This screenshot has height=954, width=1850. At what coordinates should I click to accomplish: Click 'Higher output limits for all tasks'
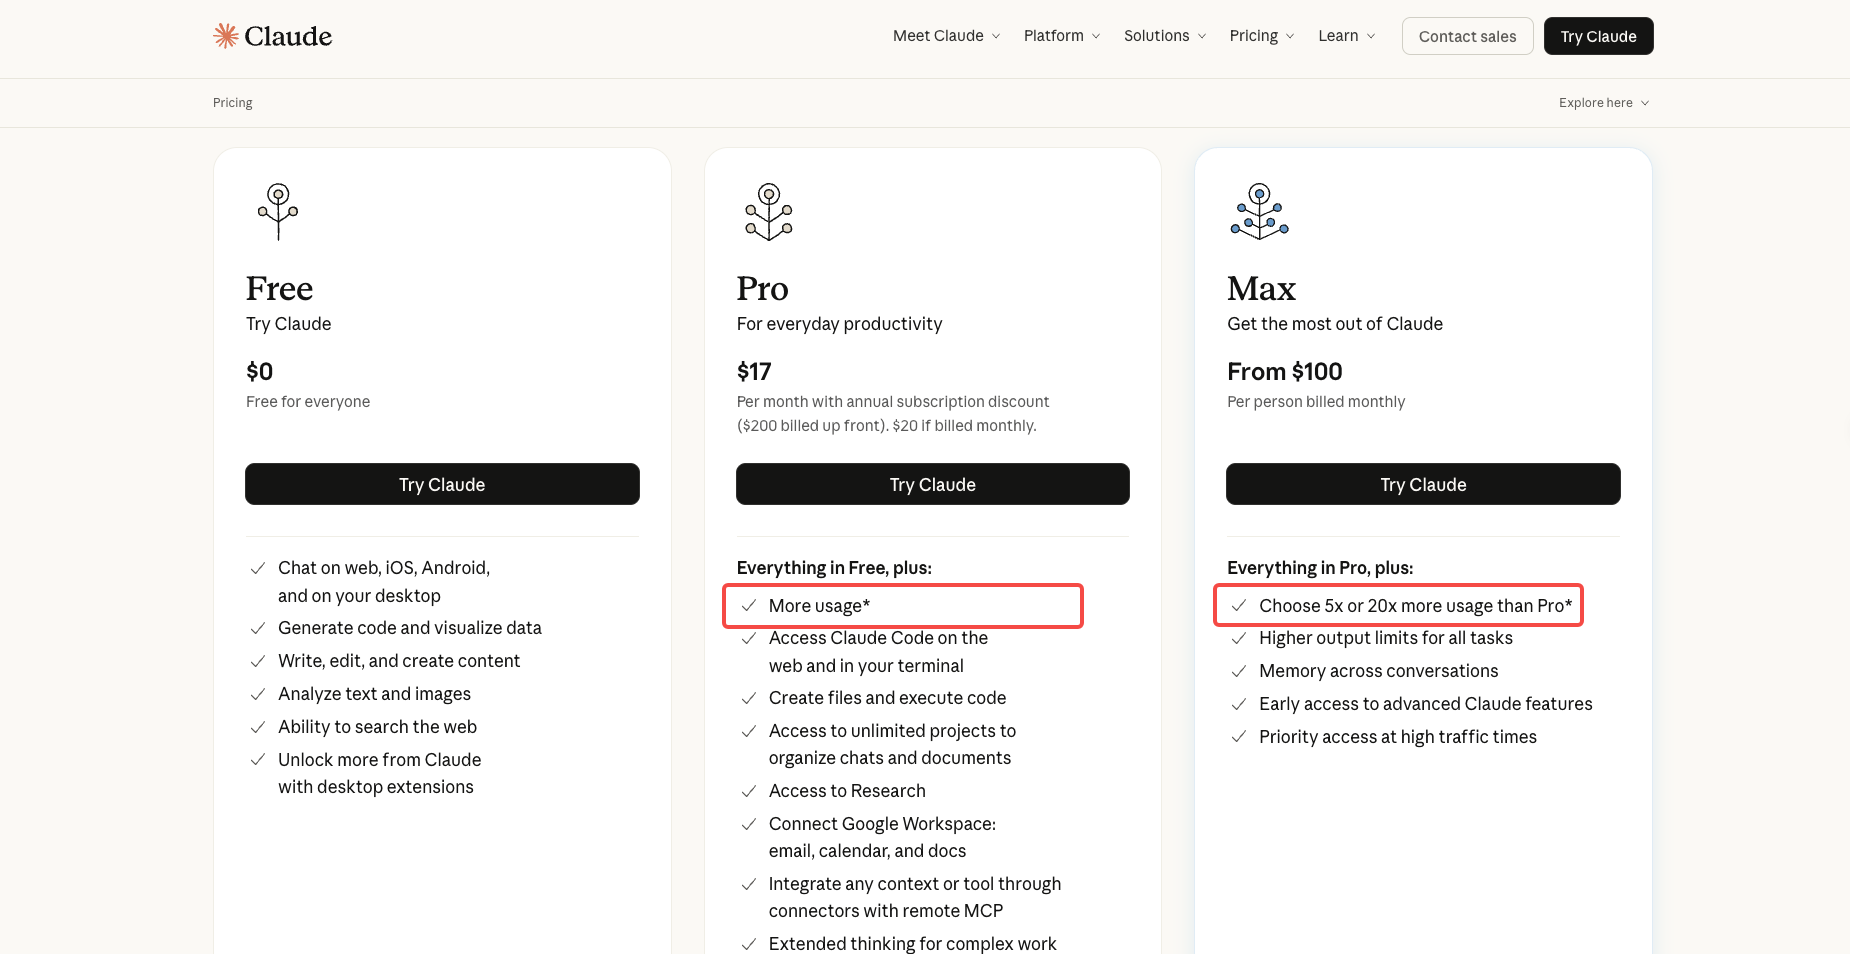pos(1386,638)
